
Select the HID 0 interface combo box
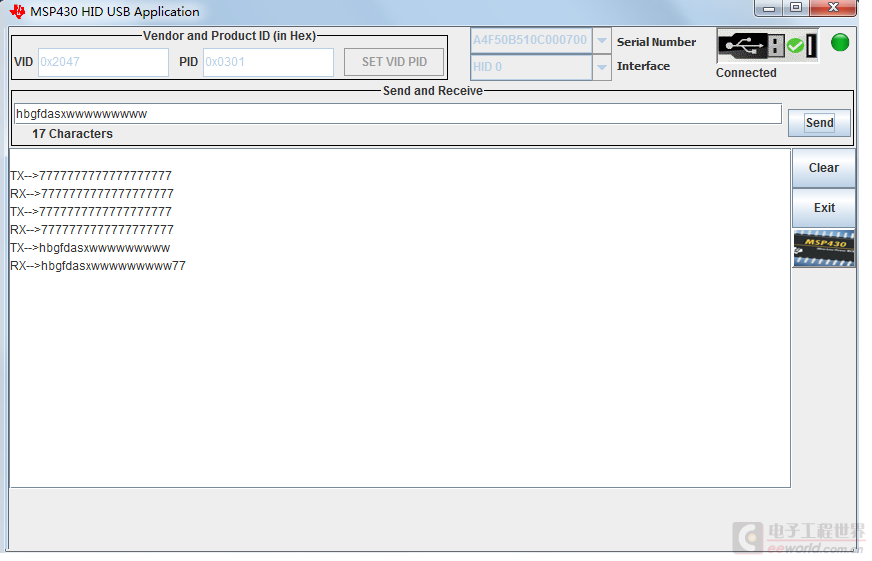click(x=531, y=67)
